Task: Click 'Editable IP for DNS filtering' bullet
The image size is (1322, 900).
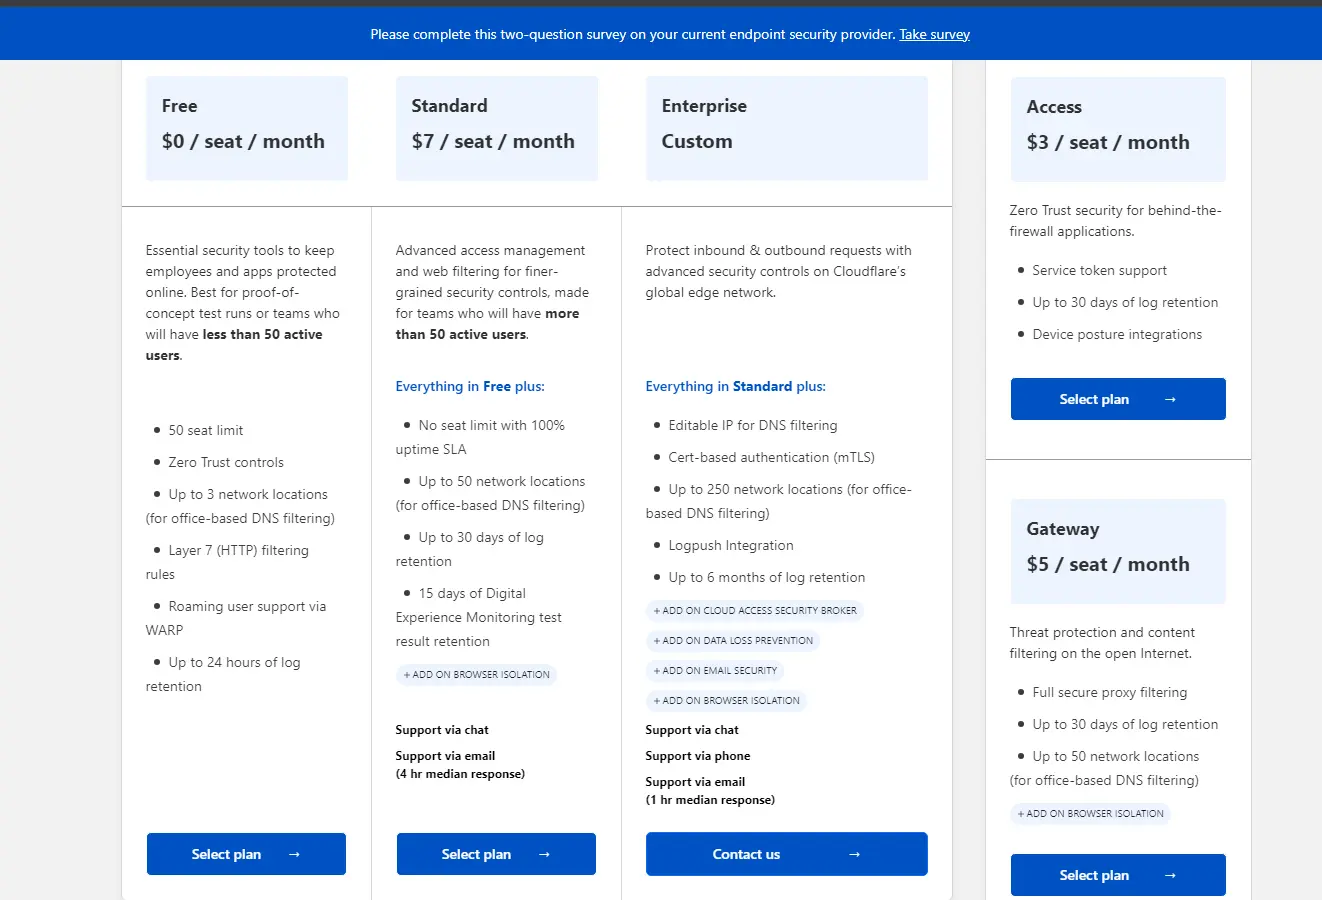Action: click(x=753, y=425)
